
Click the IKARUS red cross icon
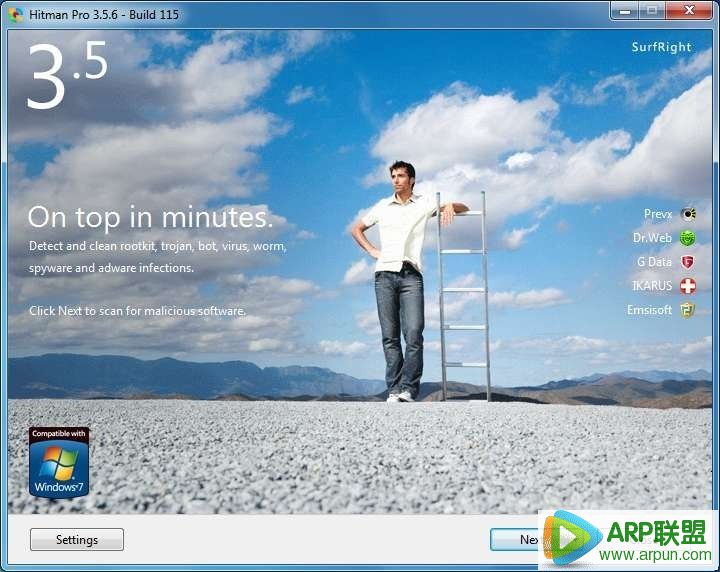tap(688, 286)
